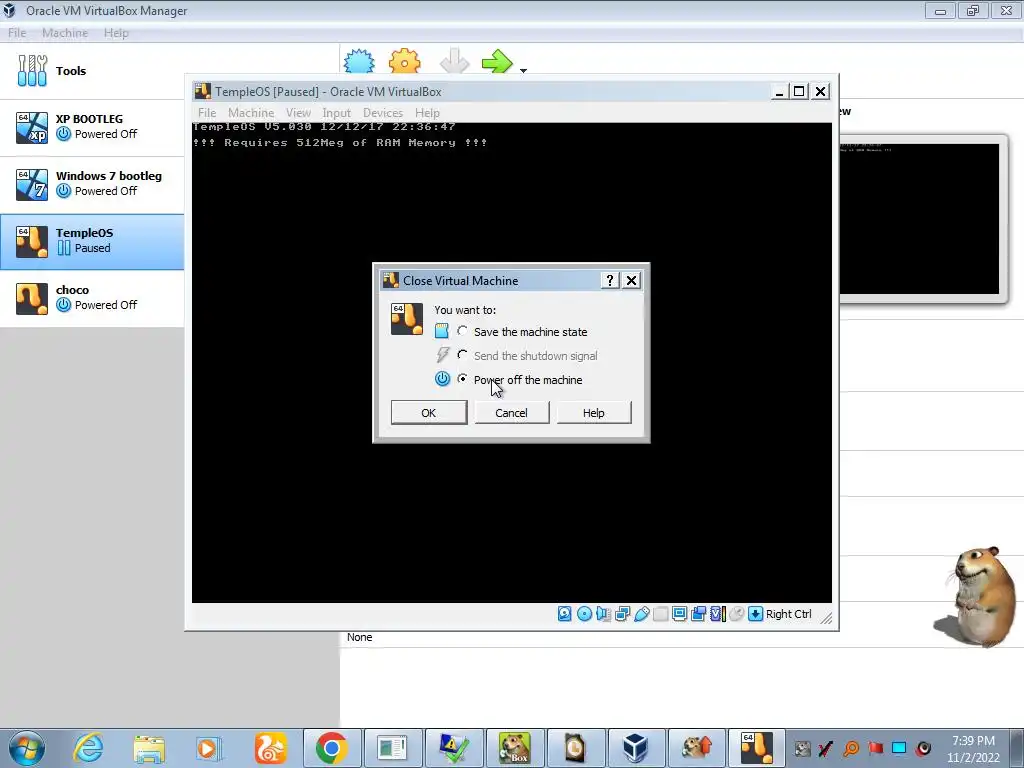Click the CPU virtualization V status icon

point(718,614)
